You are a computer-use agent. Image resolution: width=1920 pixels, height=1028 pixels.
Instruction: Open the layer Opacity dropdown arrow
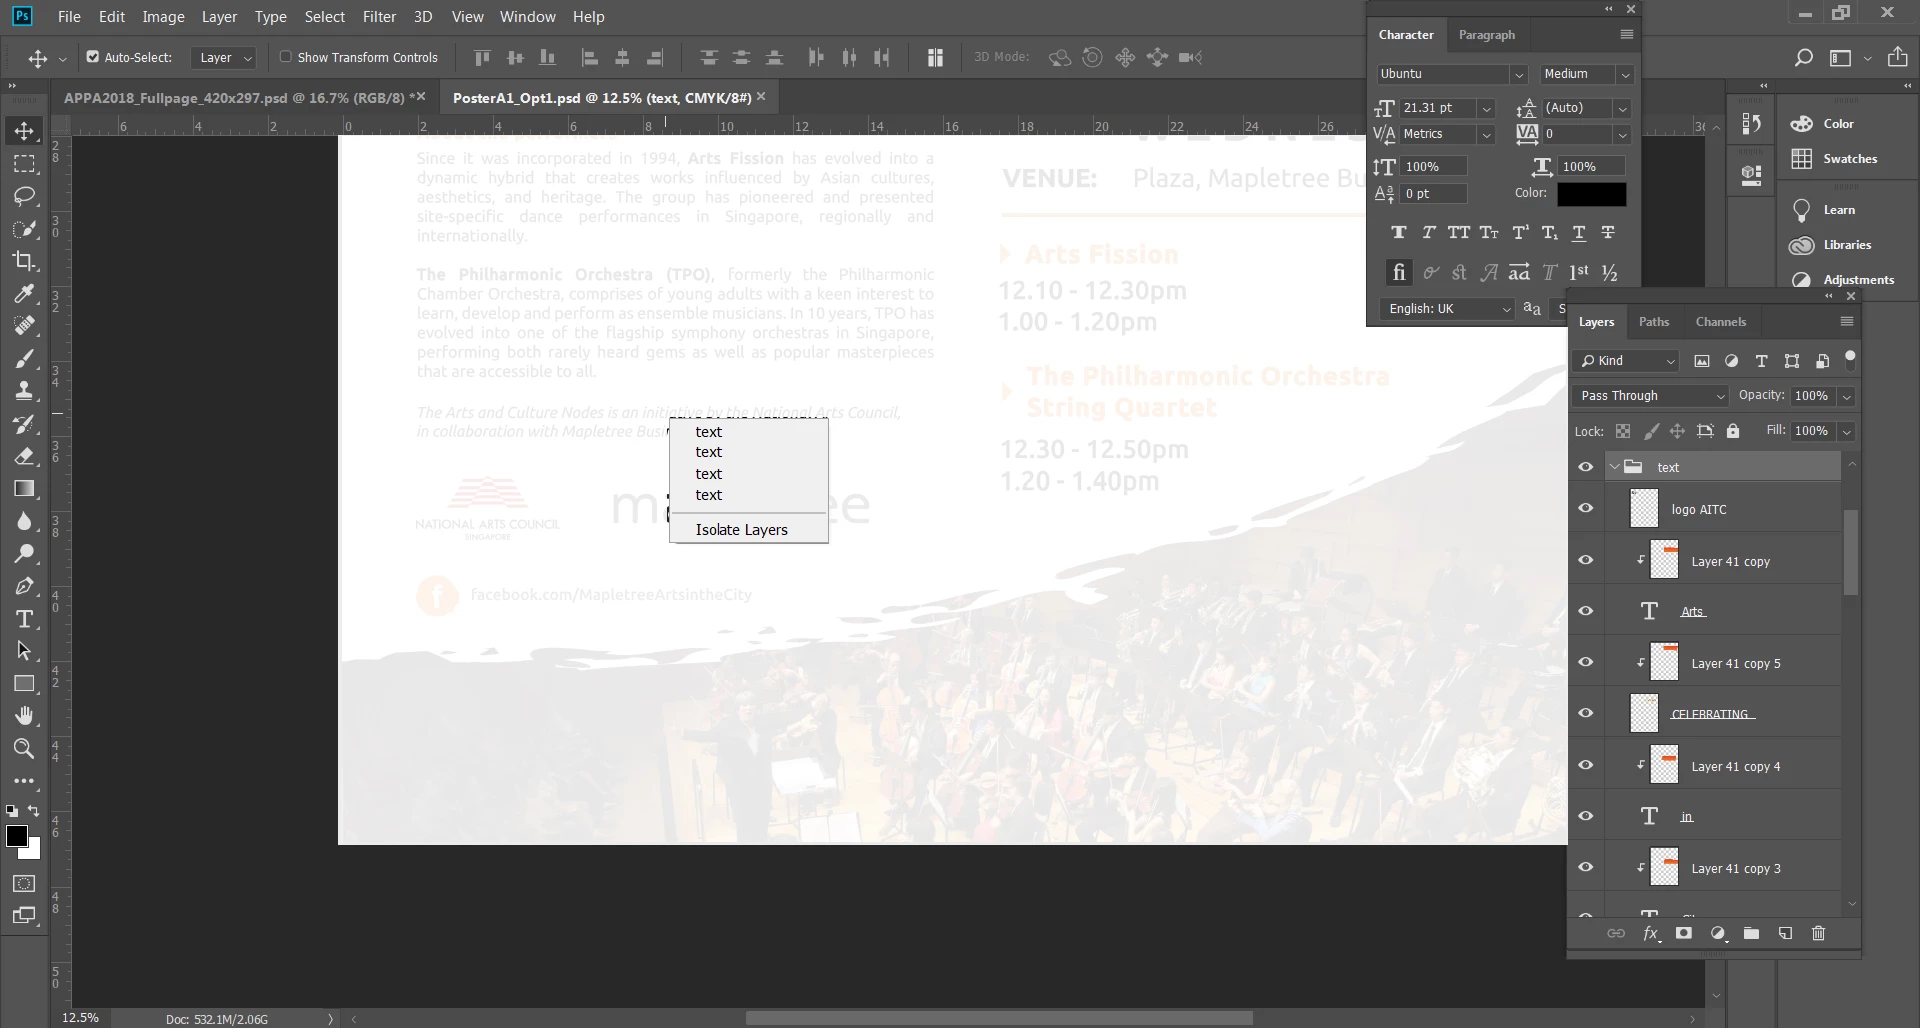coord(1847,396)
